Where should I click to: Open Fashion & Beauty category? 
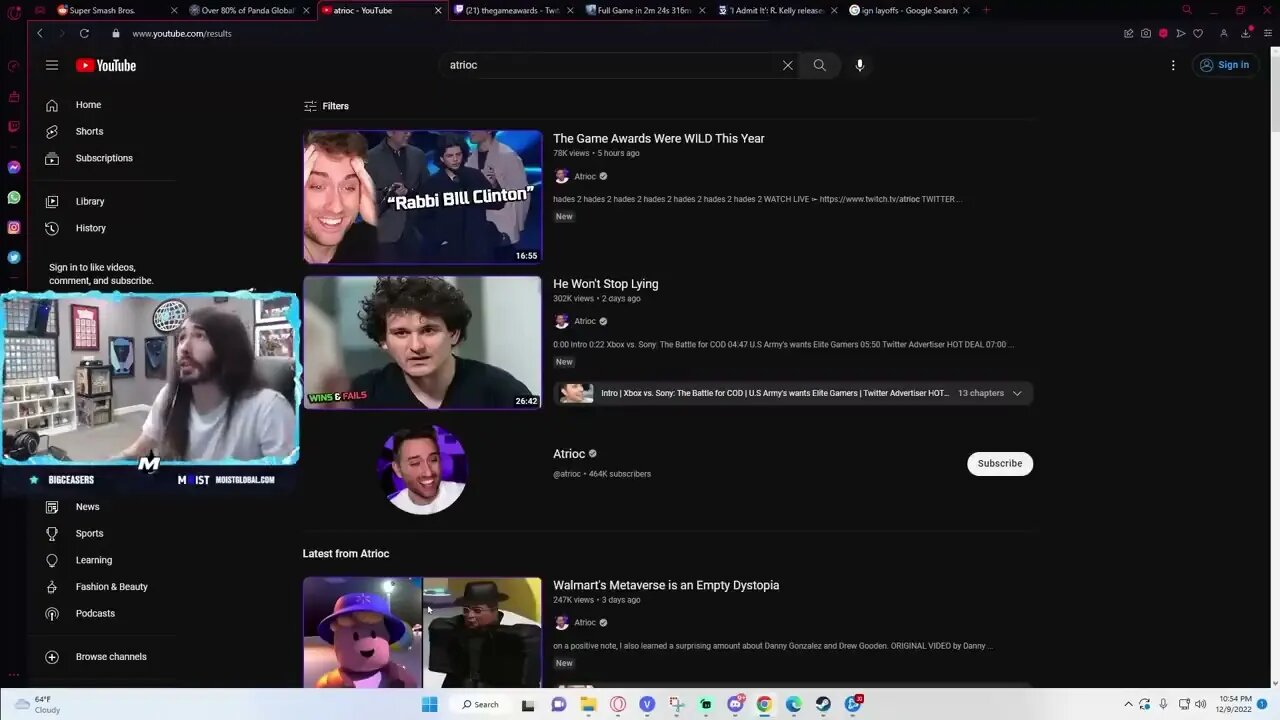[111, 587]
